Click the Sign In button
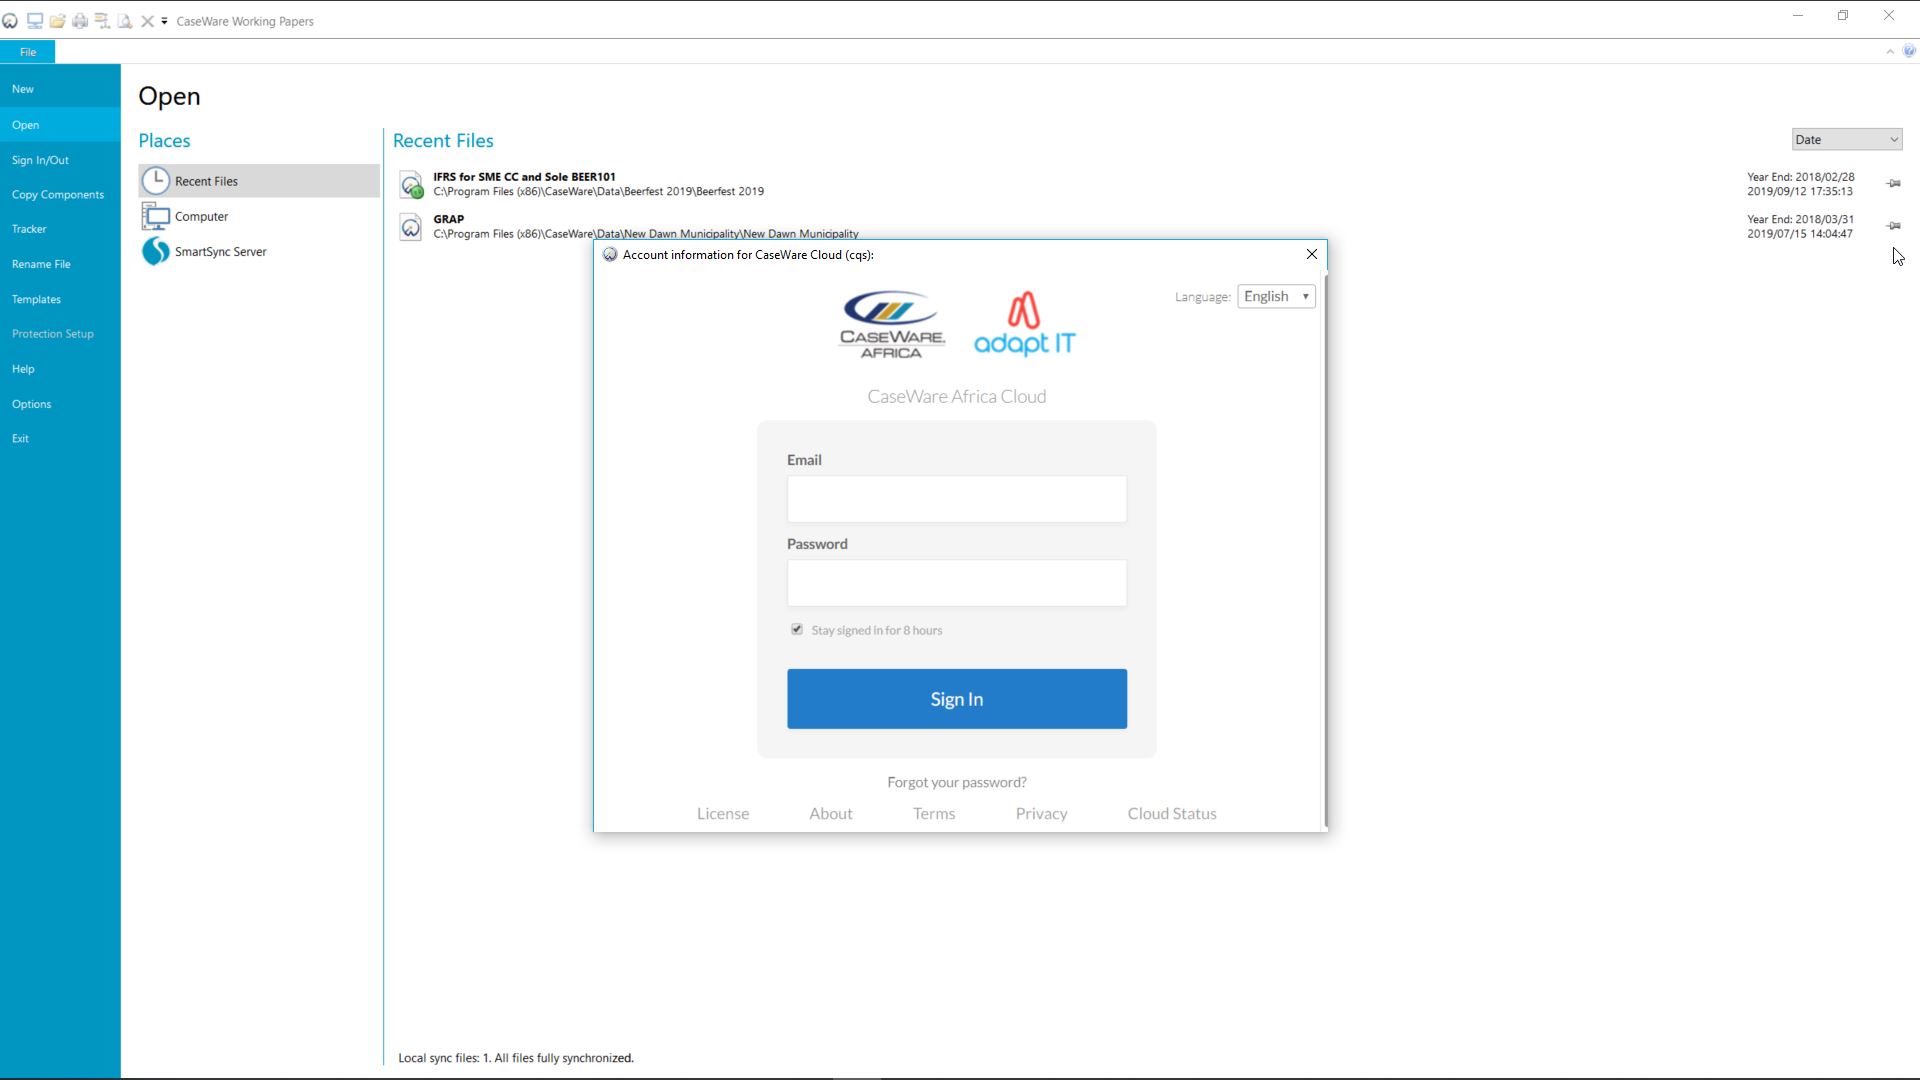The height and width of the screenshot is (1080, 1920). 956,698
